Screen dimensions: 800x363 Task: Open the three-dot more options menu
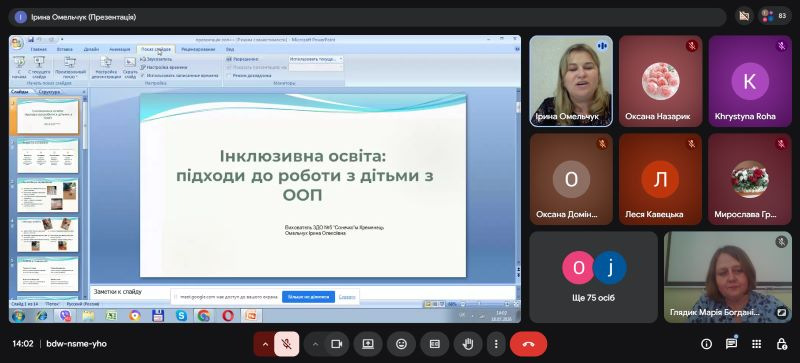click(495, 344)
